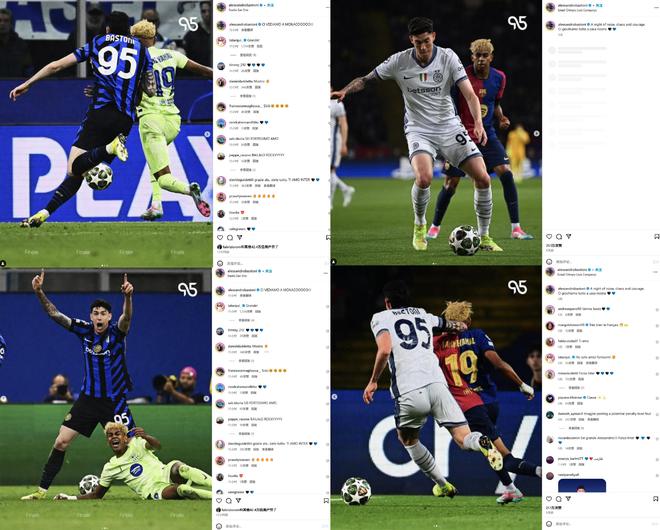
Task: Show next photo on blue-black 95 jersey carousel
Action: [x=207, y=134]
